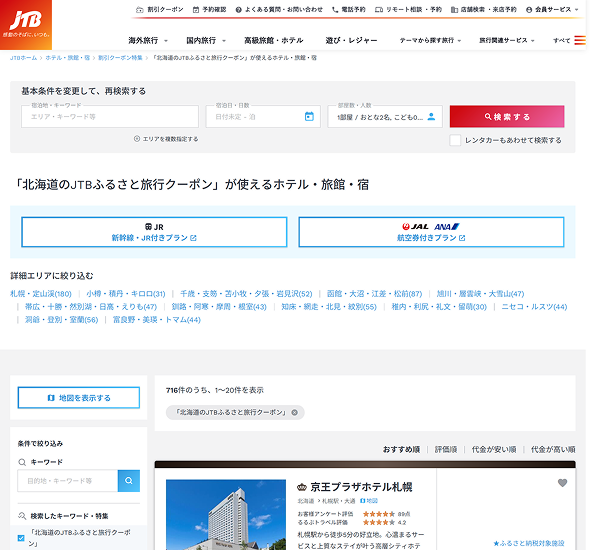
Task: Filter by 千歳・支笏・苫小牧・夕張・岩見沢(52)
Action: click(x=246, y=294)
